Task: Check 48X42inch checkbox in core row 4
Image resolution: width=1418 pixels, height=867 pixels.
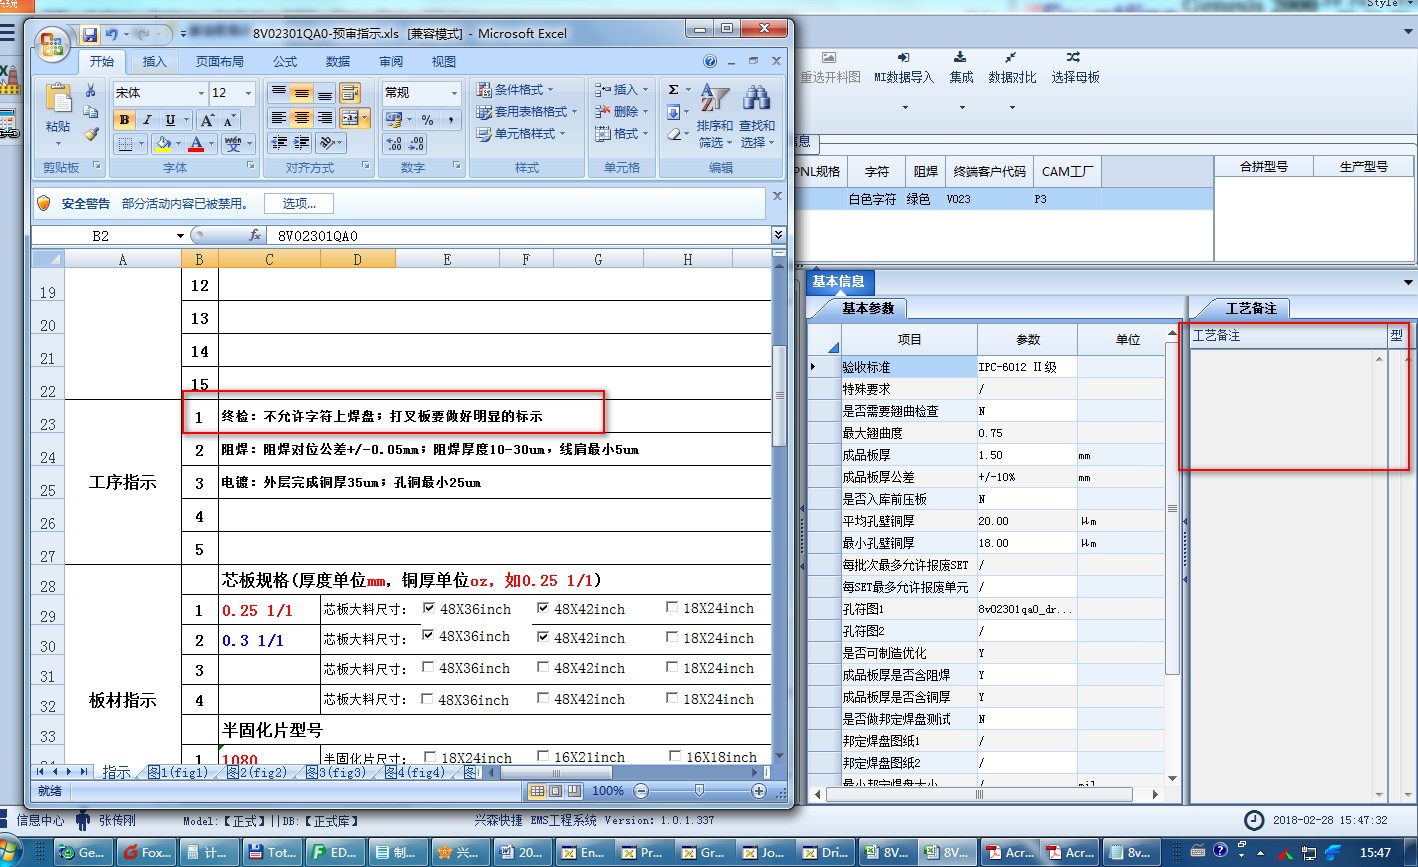Action: pyautogui.click(x=543, y=698)
